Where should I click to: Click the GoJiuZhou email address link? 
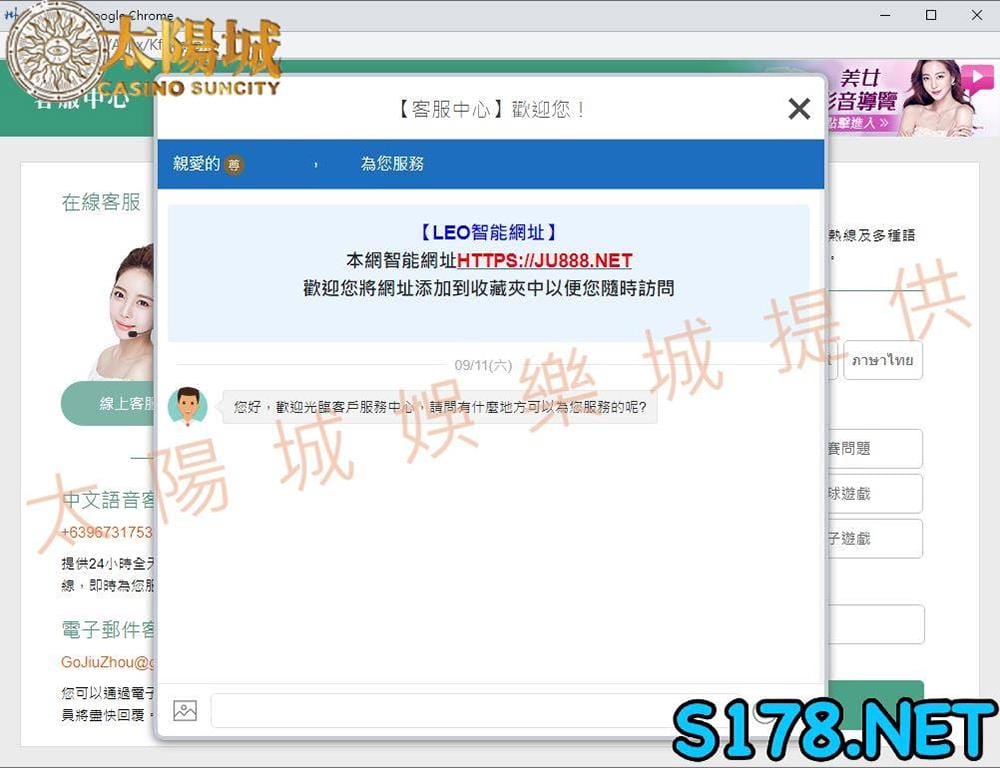pyautogui.click(x=107, y=662)
